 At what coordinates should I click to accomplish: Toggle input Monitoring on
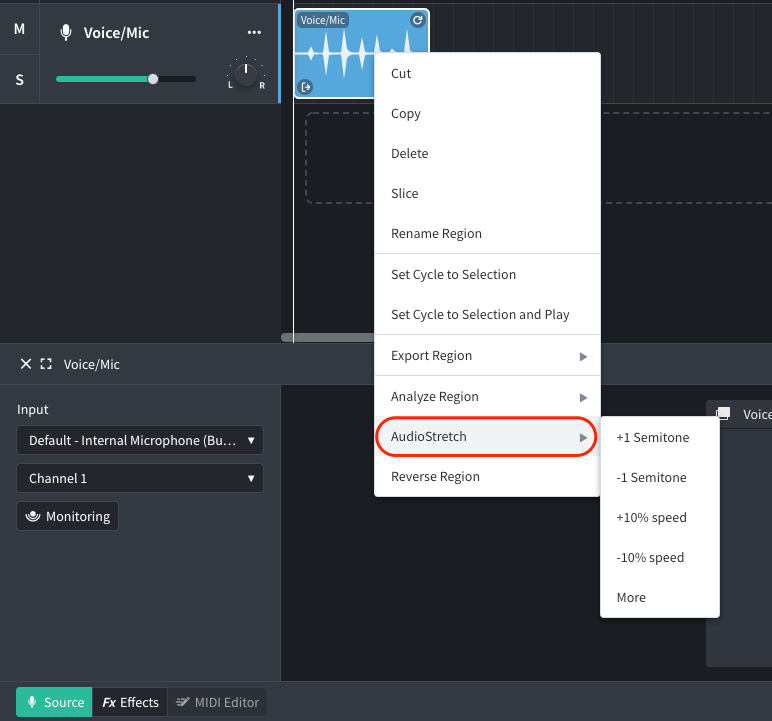click(x=67, y=516)
